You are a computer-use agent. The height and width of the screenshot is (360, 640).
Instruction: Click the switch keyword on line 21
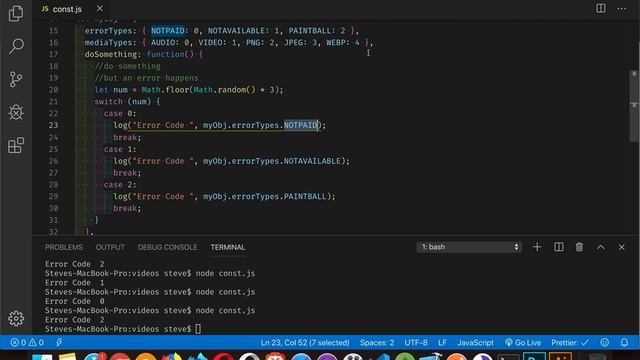point(109,102)
